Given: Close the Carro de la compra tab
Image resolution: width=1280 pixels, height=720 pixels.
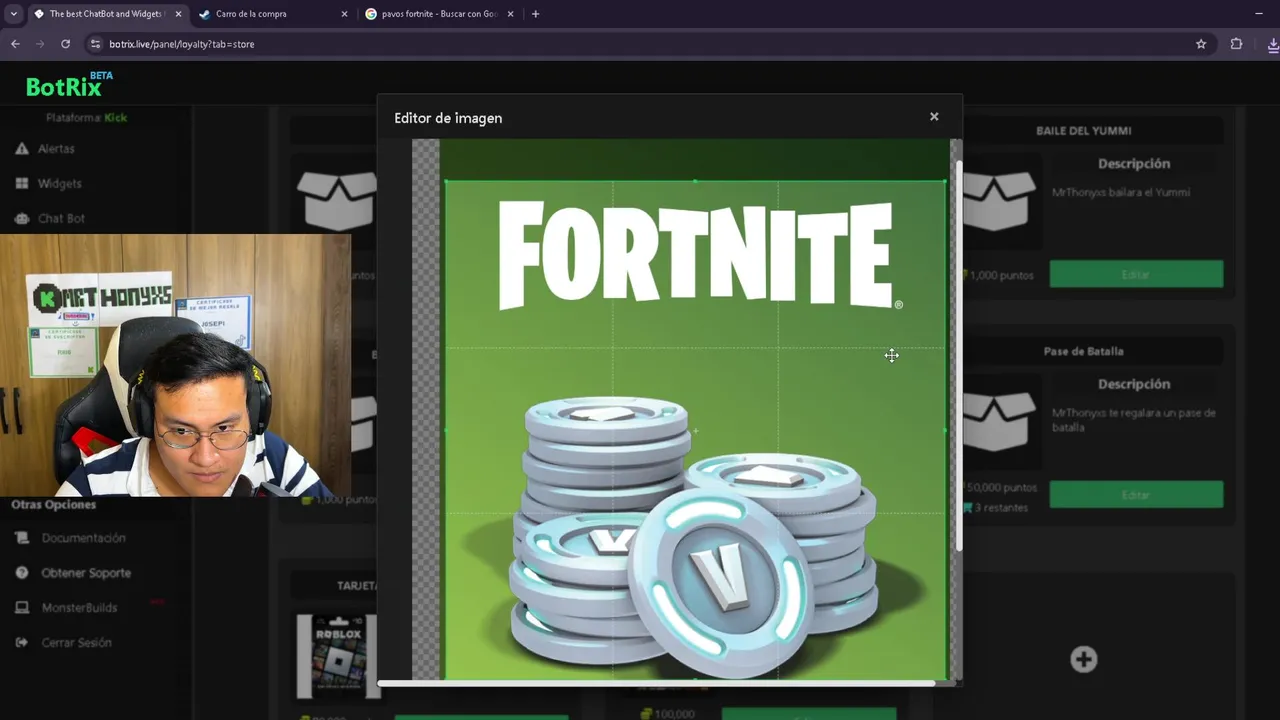Looking at the screenshot, I should 344,14.
